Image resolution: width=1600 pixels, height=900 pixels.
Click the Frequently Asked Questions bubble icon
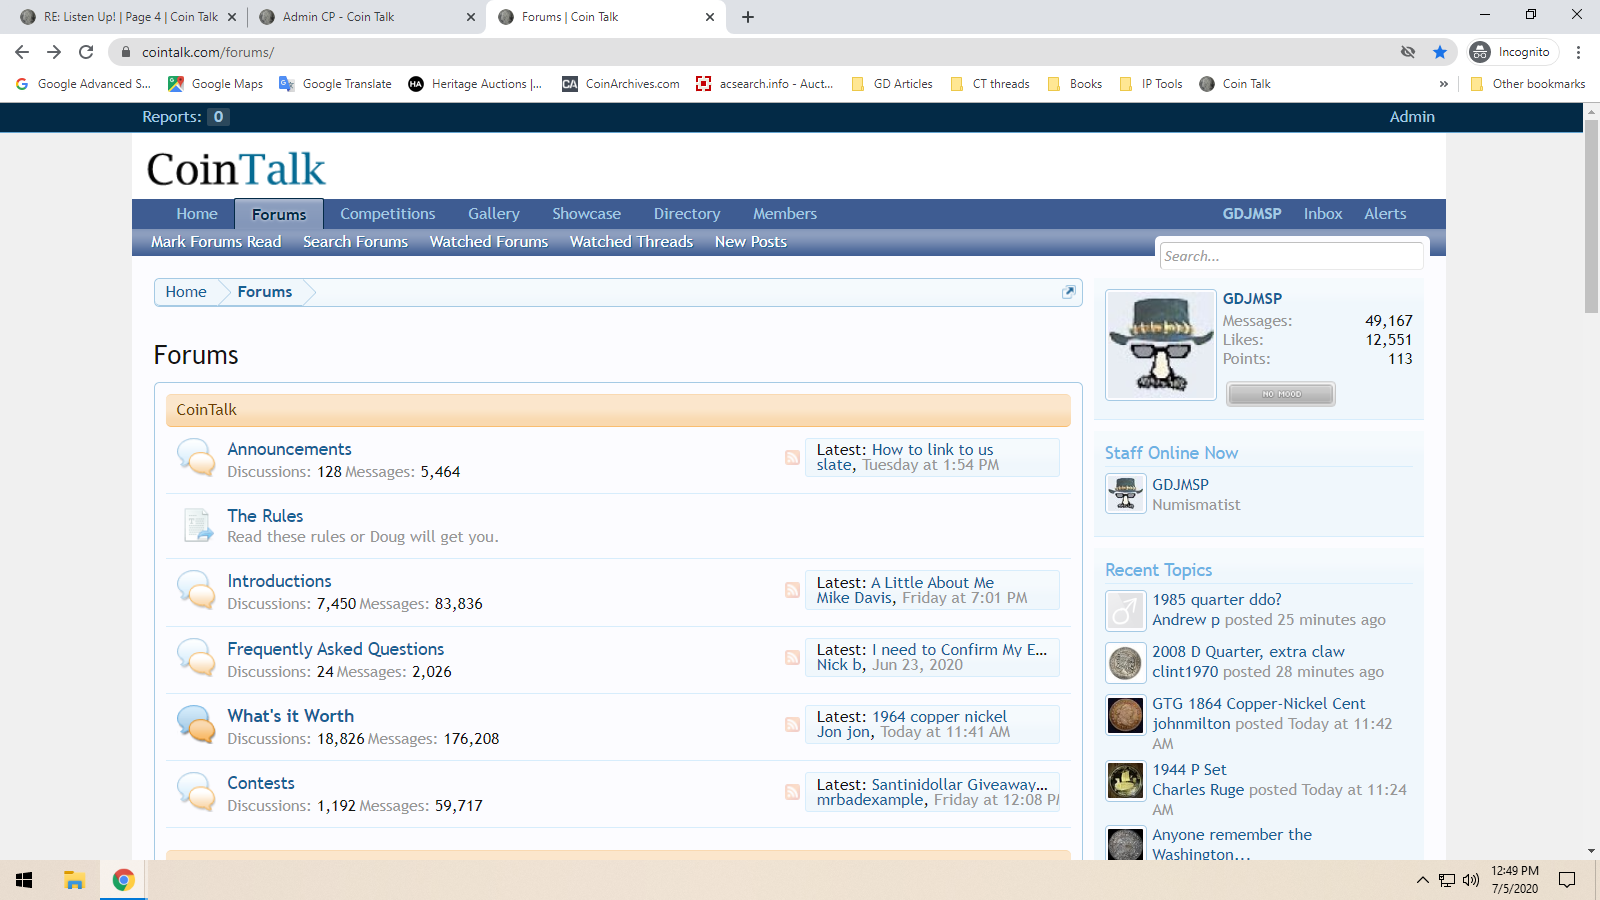pos(196,657)
